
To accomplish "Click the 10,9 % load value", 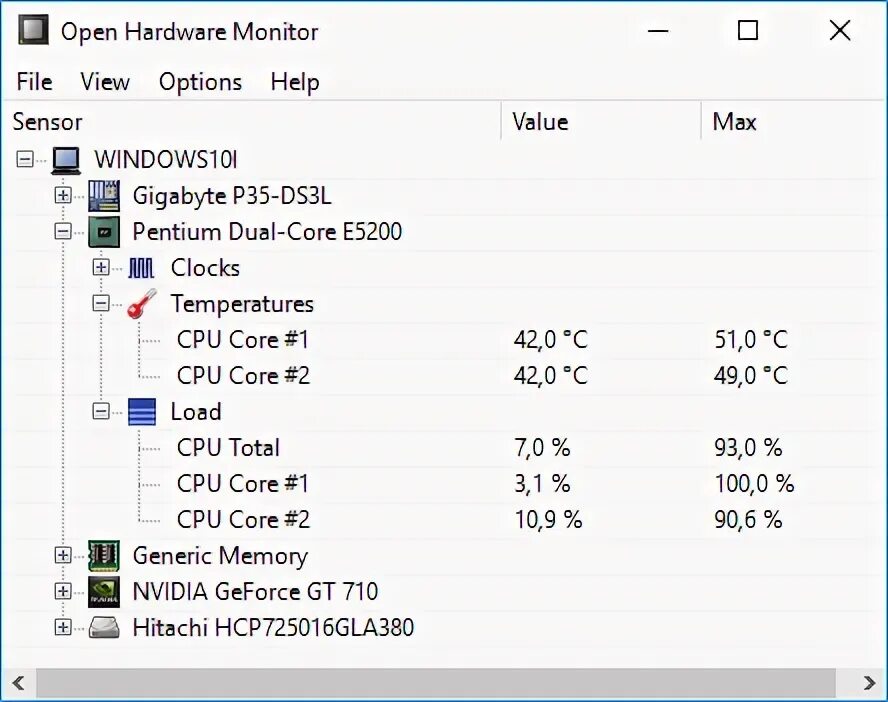I will [548, 520].
